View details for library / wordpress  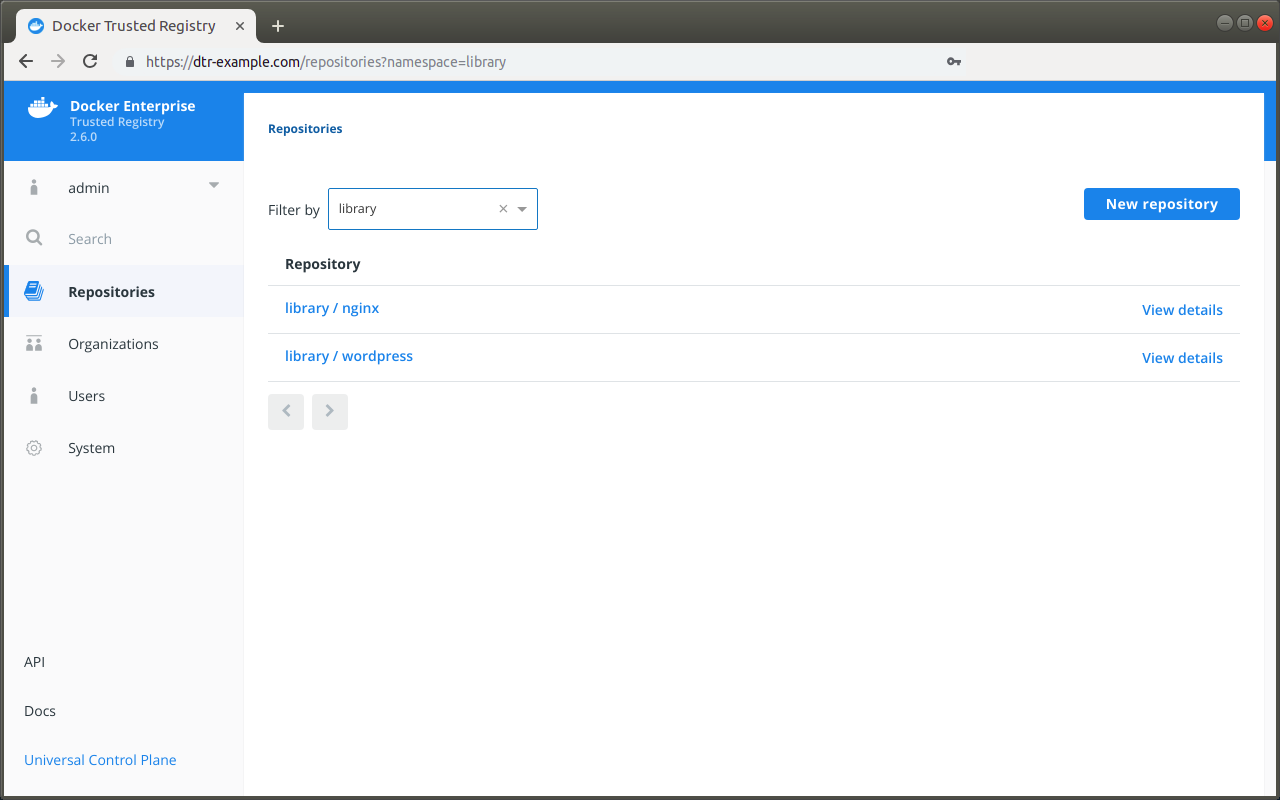click(1182, 358)
